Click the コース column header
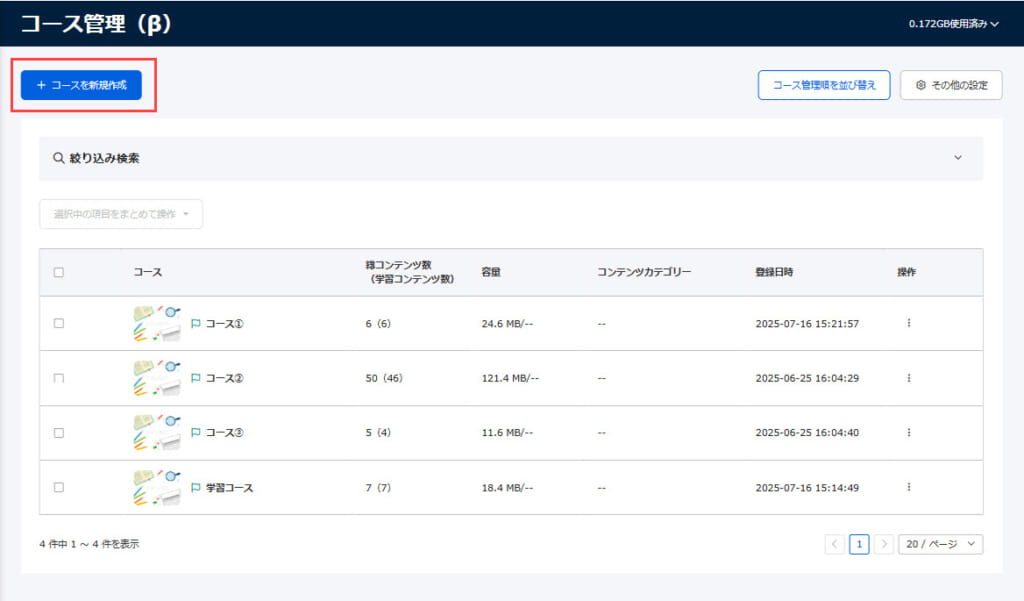This screenshot has height=601, width=1024. click(148, 272)
